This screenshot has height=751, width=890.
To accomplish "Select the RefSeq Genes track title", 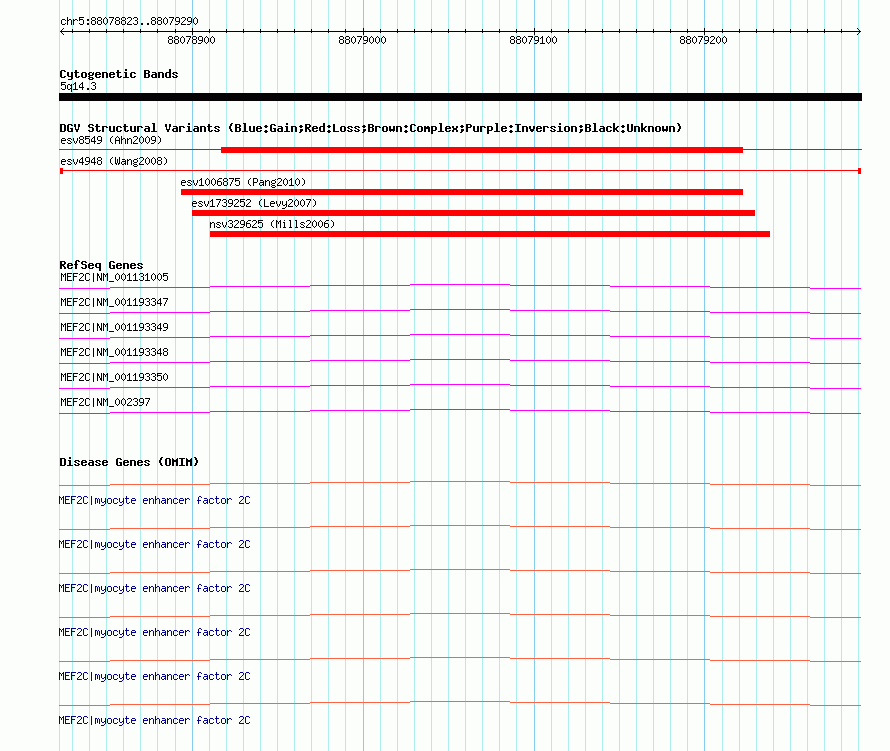I will (x=101, y=265).
